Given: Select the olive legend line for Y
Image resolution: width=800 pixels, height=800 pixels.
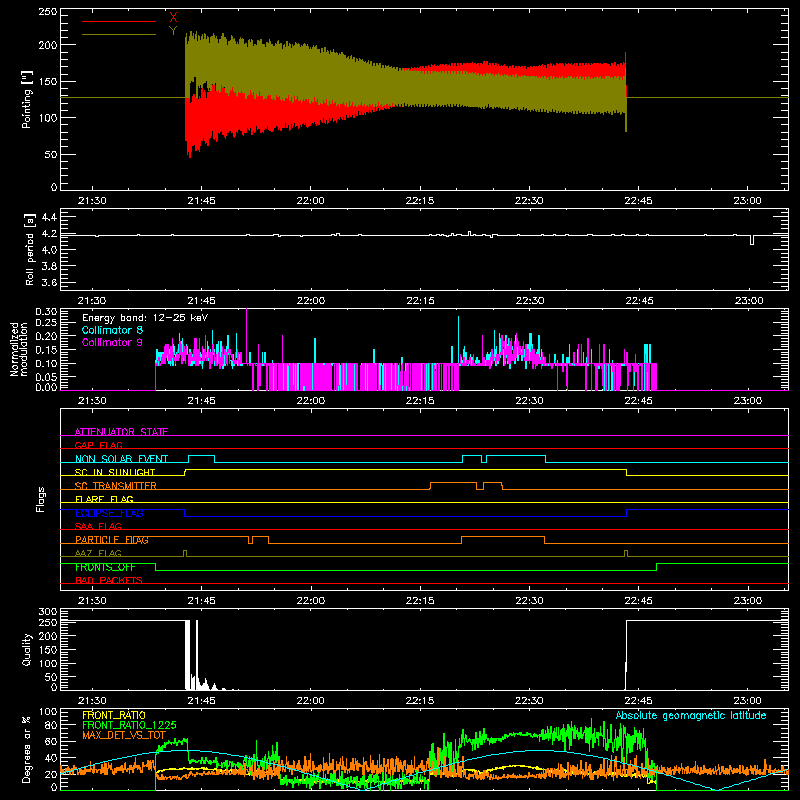Looking at the screenshot, I should point(119,34).
